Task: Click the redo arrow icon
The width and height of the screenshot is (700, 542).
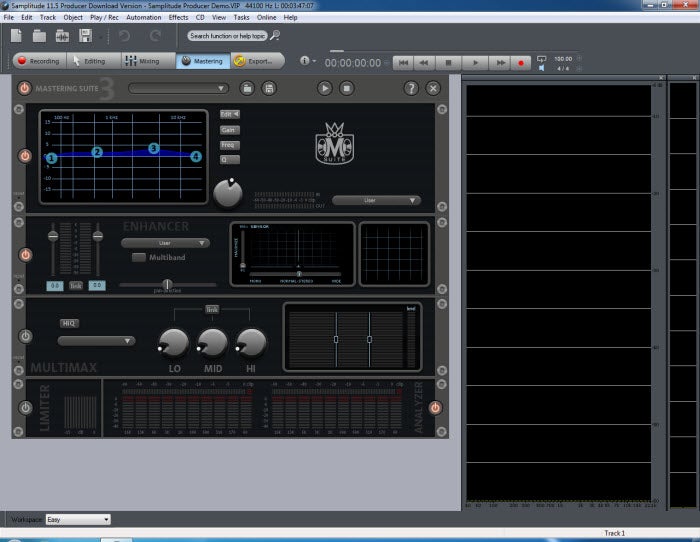Action: tap(155, 36)
